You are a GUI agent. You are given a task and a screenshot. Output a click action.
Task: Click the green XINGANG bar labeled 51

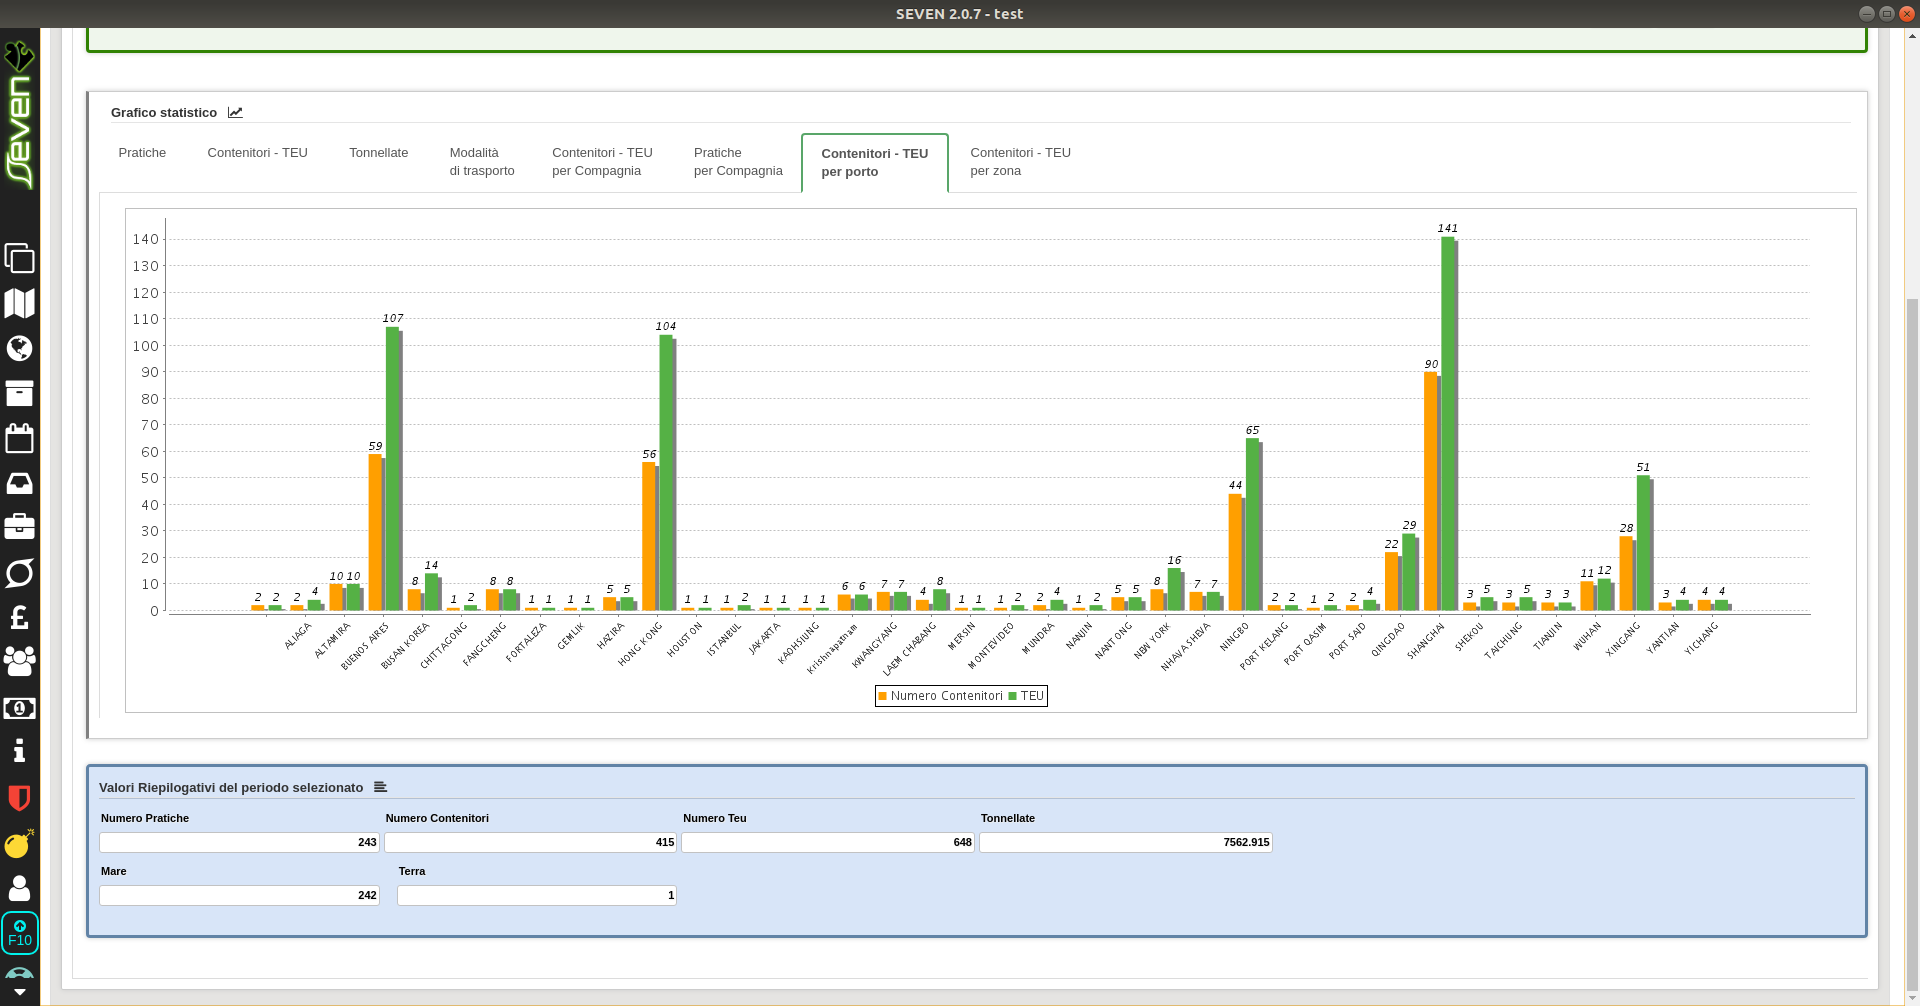click(x=1644, y=543)
